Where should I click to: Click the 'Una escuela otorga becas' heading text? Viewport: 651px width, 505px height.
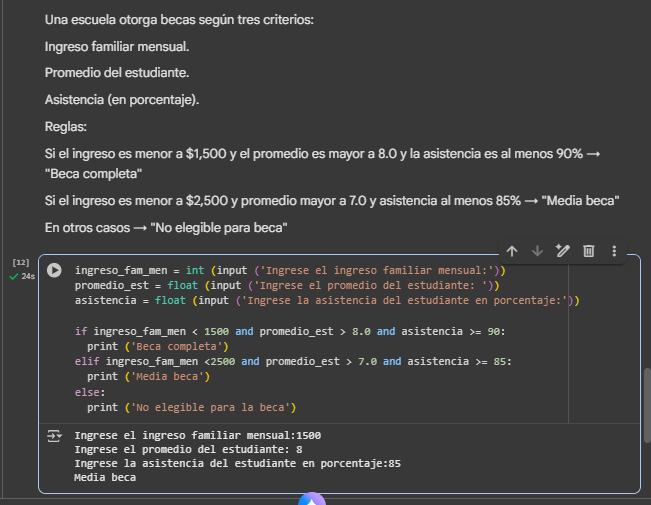178,21
